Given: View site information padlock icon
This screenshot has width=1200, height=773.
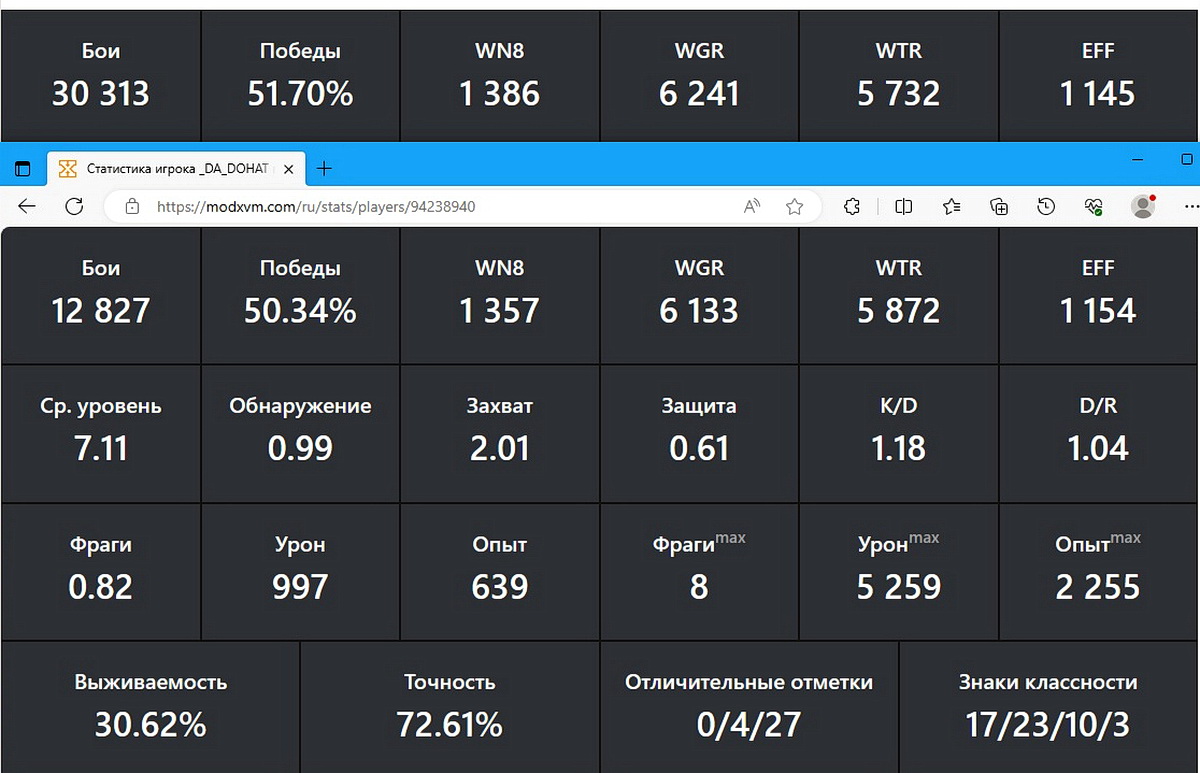Looking at the screenshot, I should tap(132, 207).
